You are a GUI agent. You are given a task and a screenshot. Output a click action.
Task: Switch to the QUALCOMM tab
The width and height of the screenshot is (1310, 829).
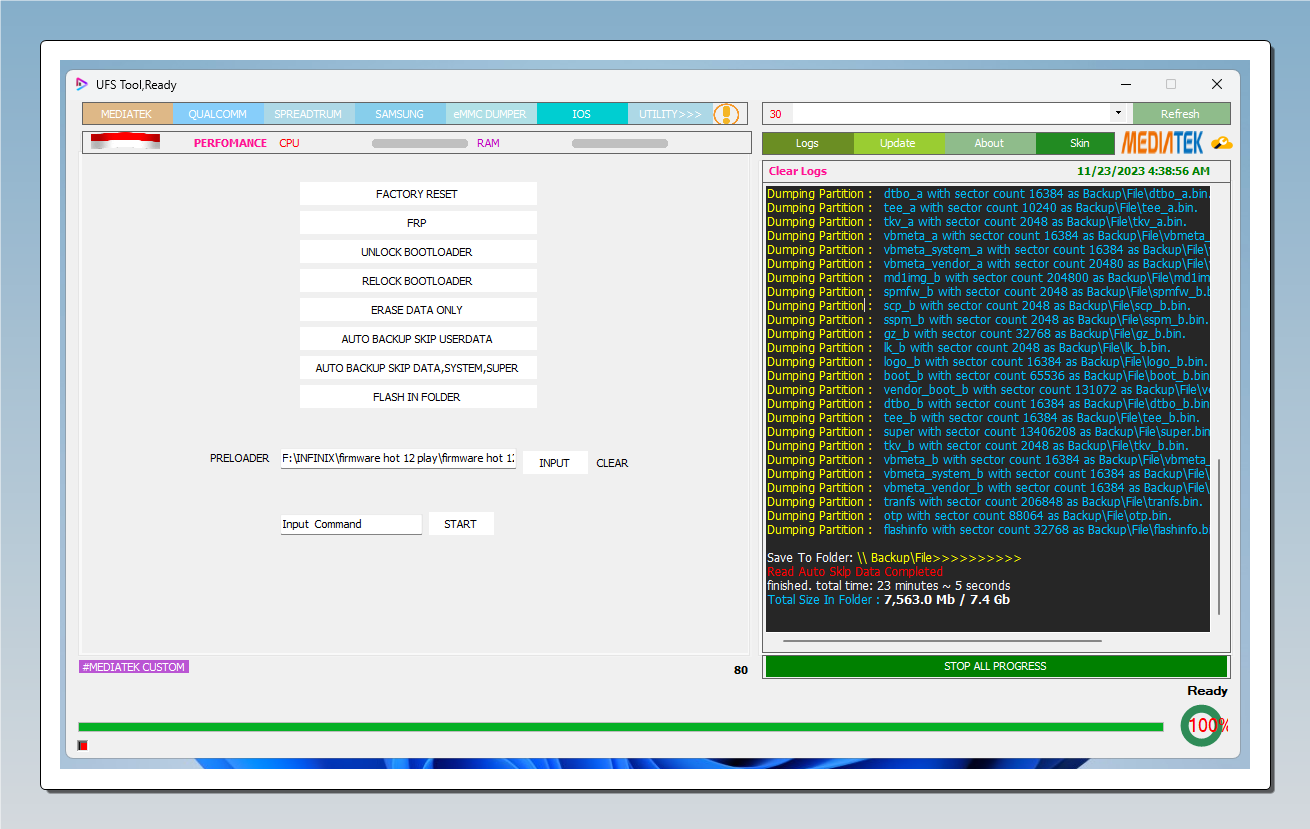(x=218, y=114)
